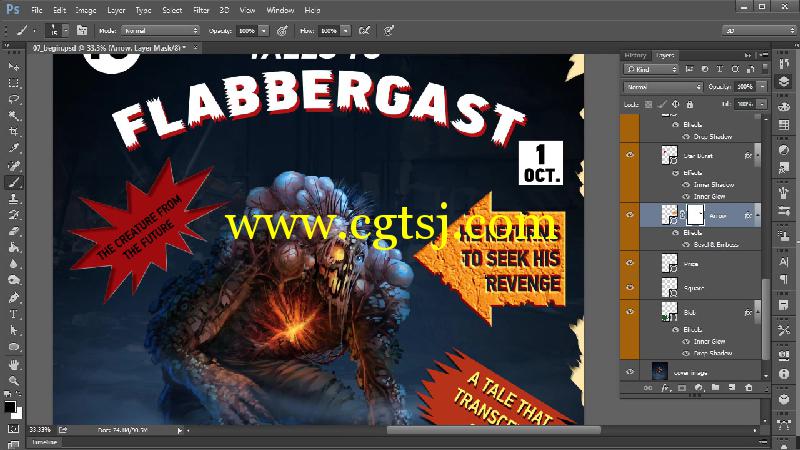Click the zoom percentage field in status bar
Screen dimensions: 800x450
40,430
